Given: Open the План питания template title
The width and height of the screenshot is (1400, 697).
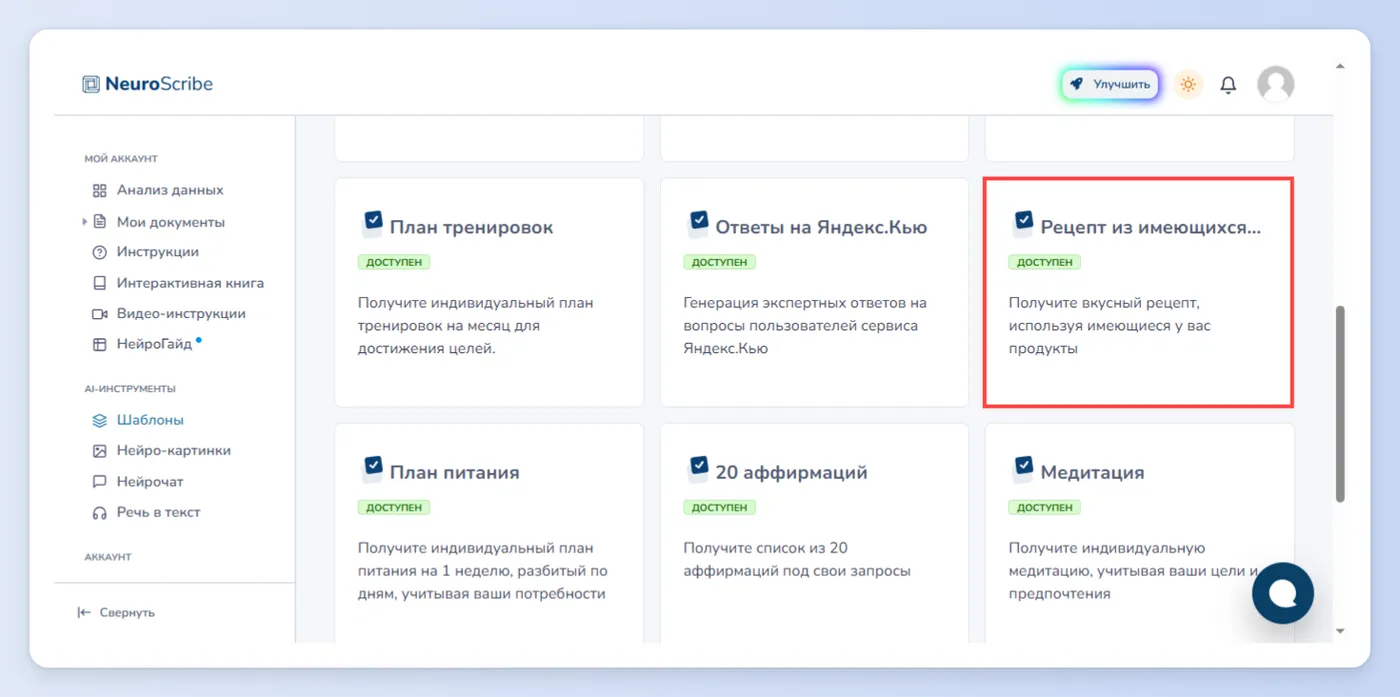Looking at the screenshot, I should tap(454, 472).
